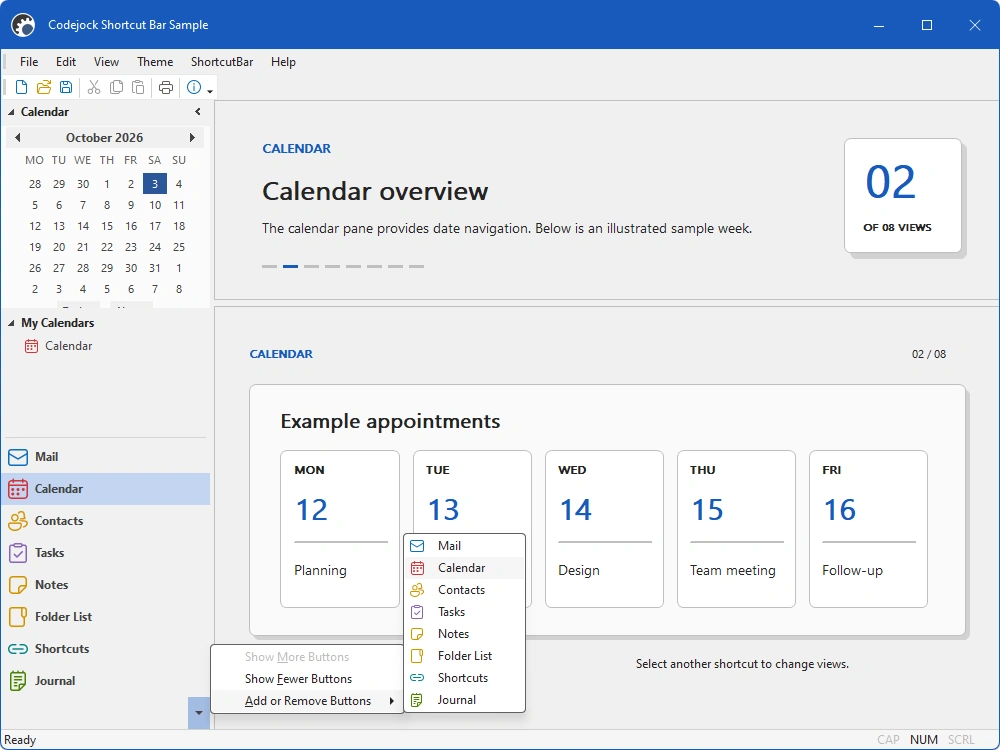
Task: Click the Ready status bar text
Action: [20, 740]
